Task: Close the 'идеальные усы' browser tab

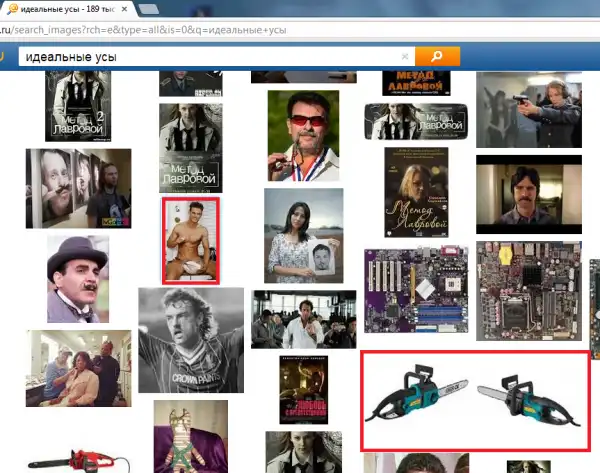Action: point(123,8)
